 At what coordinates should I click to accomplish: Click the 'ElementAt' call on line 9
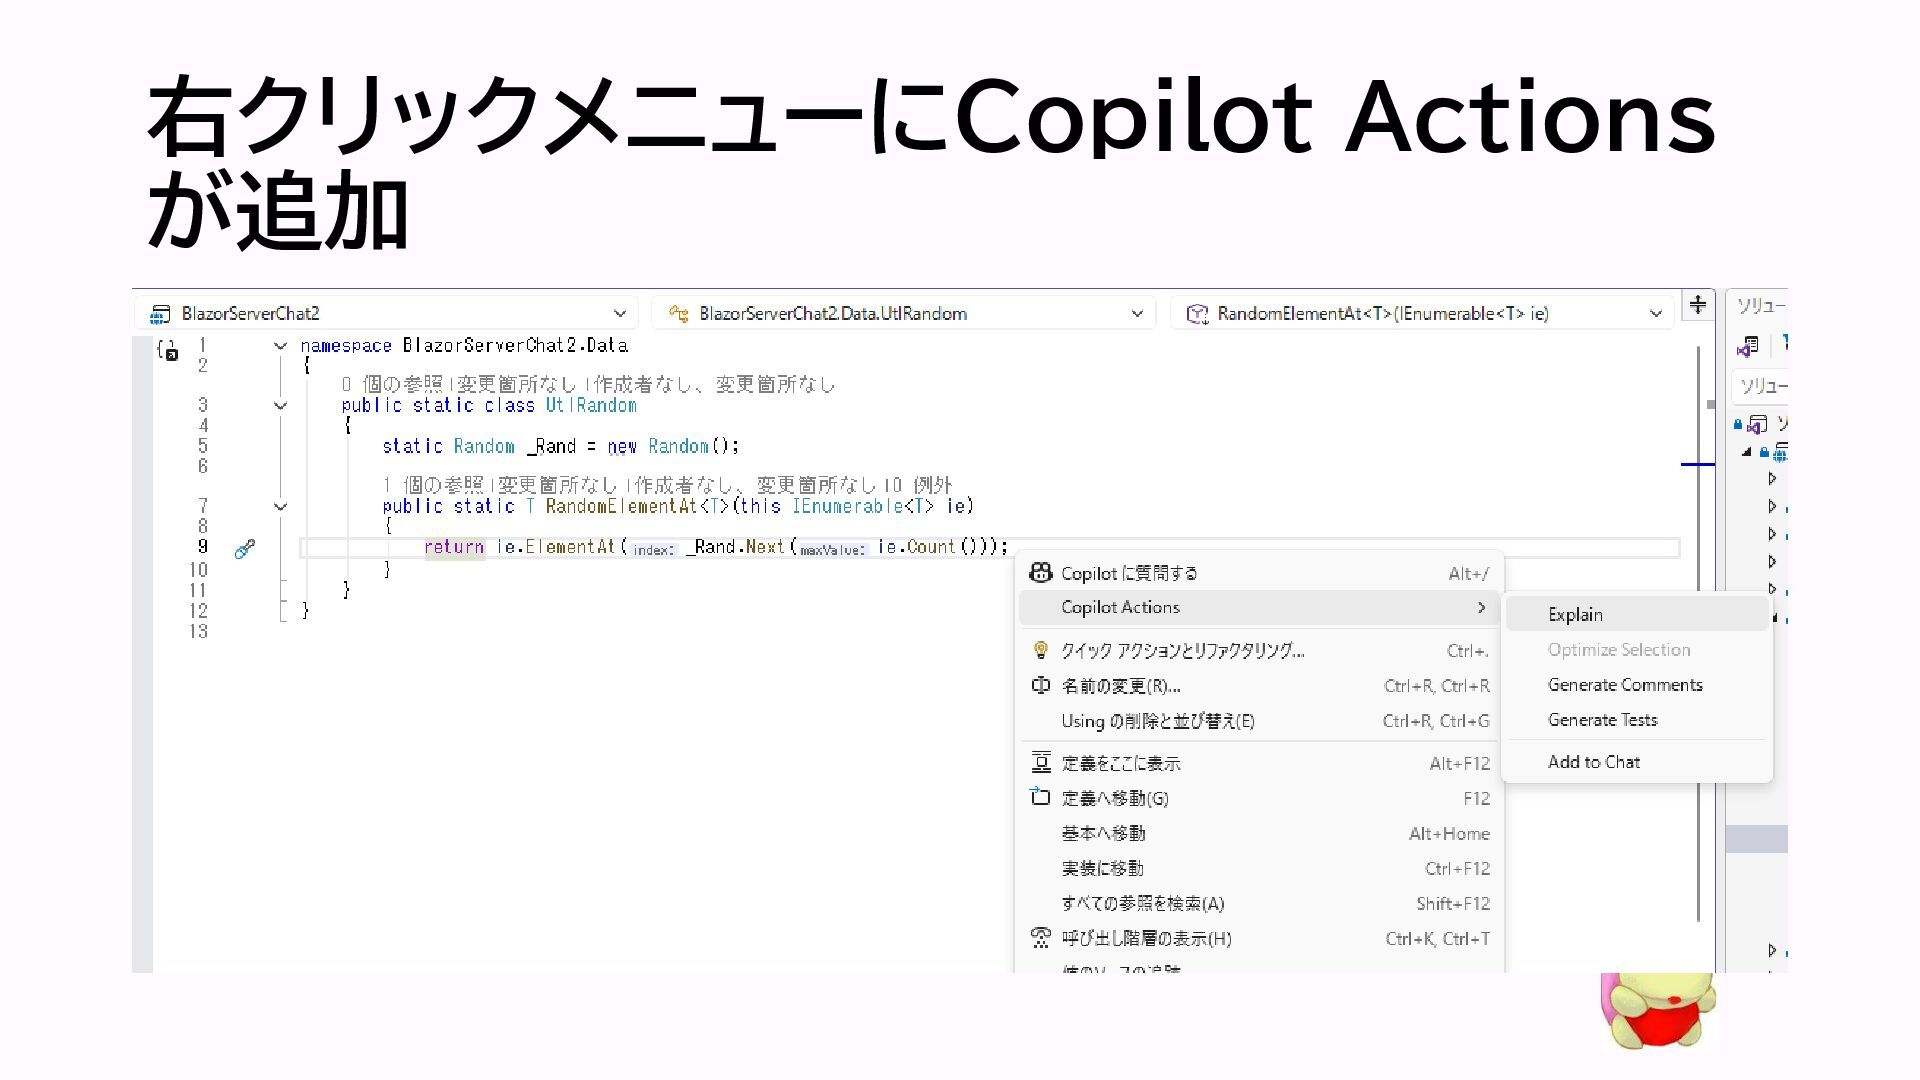570,547
